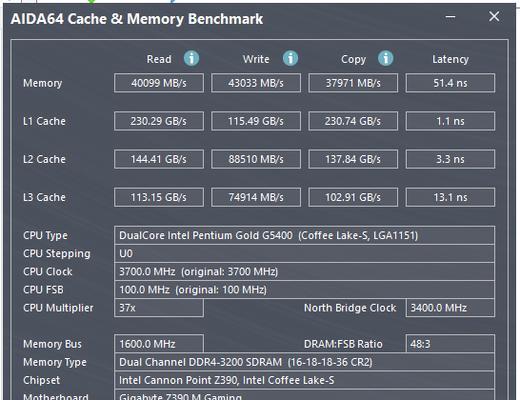Select the L2 Cache Write value 88510 MB/s

point(256,159)
